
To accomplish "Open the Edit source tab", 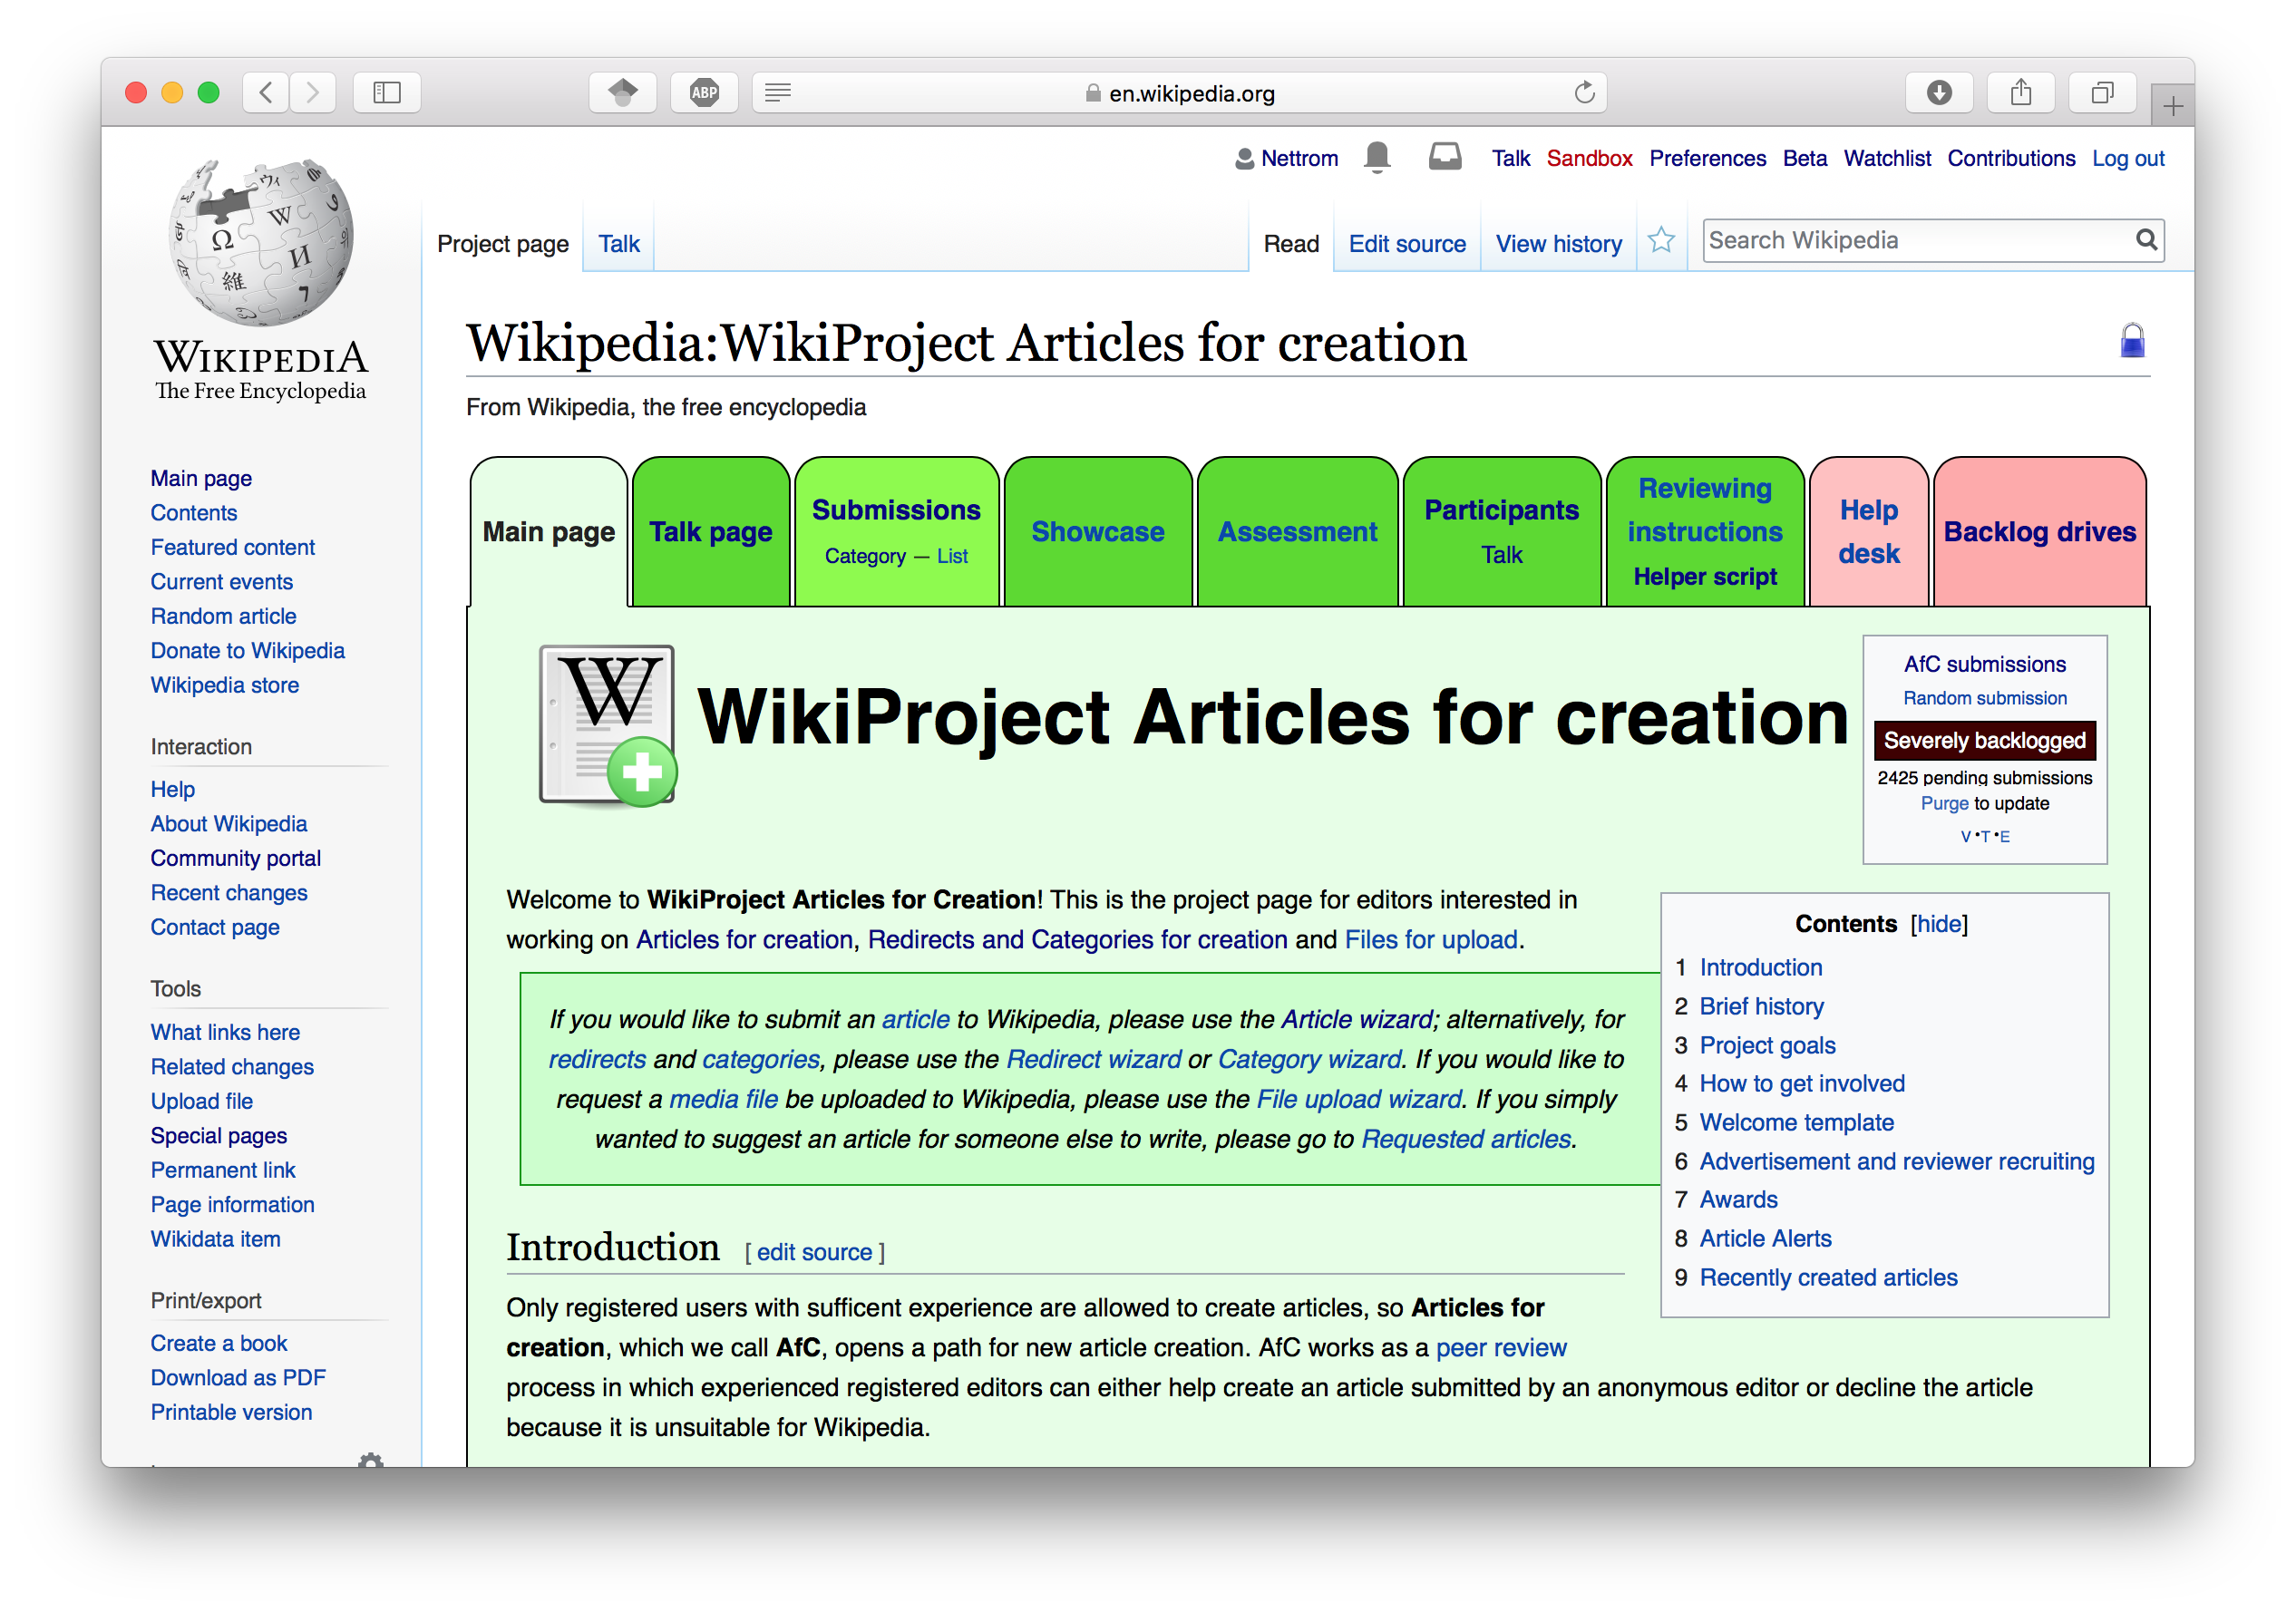I will pyautogui.click(x=1407, y=244).
